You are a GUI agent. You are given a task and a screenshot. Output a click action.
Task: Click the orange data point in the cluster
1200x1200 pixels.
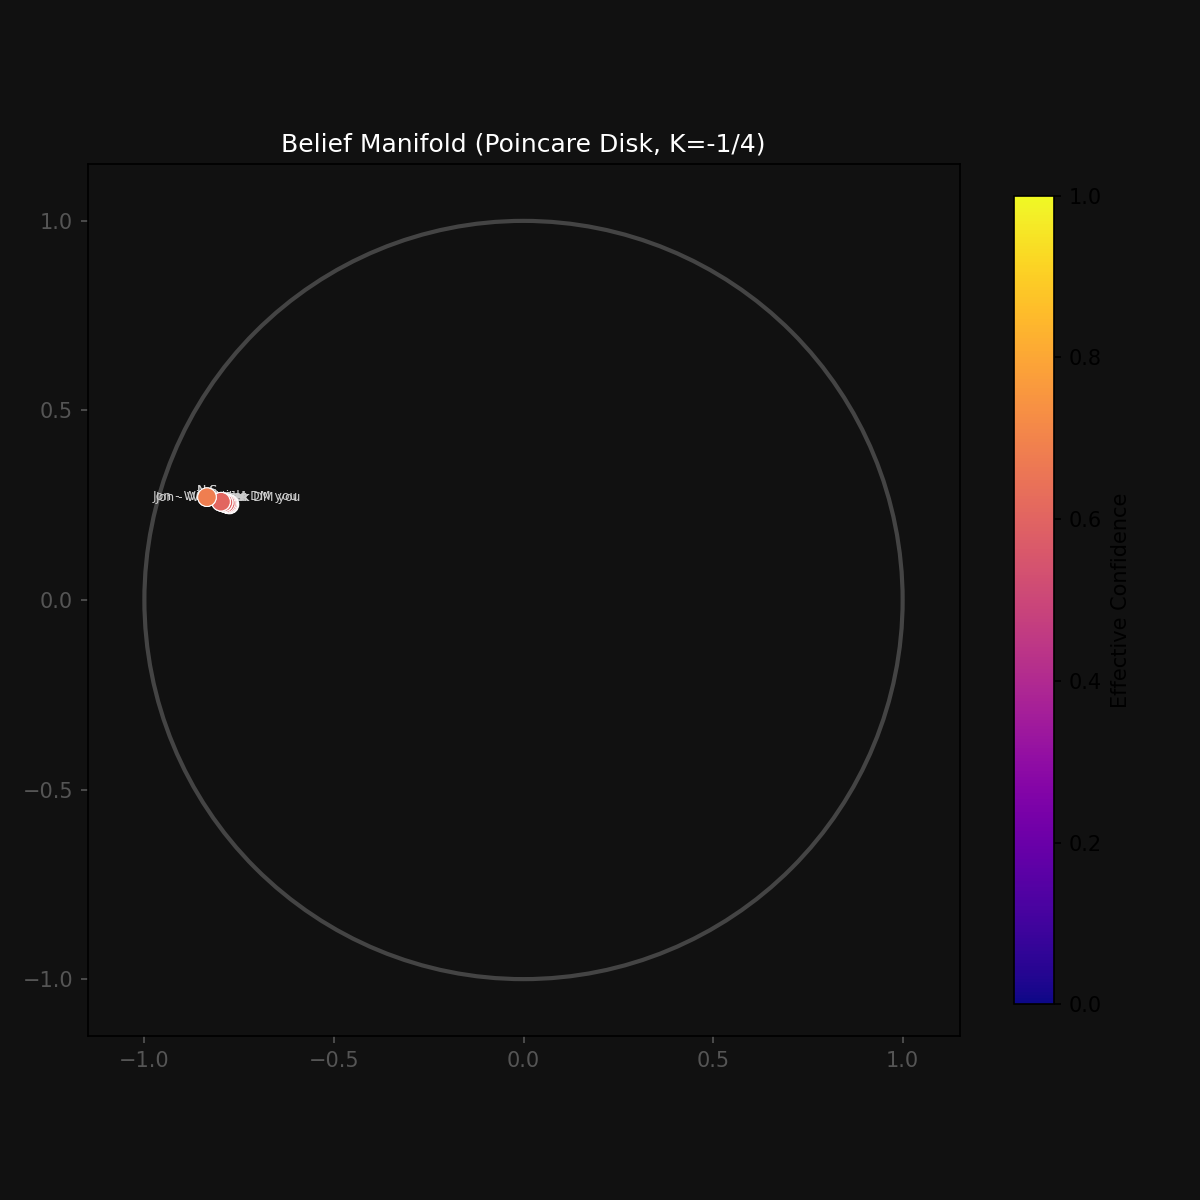[x=207, y=497]
